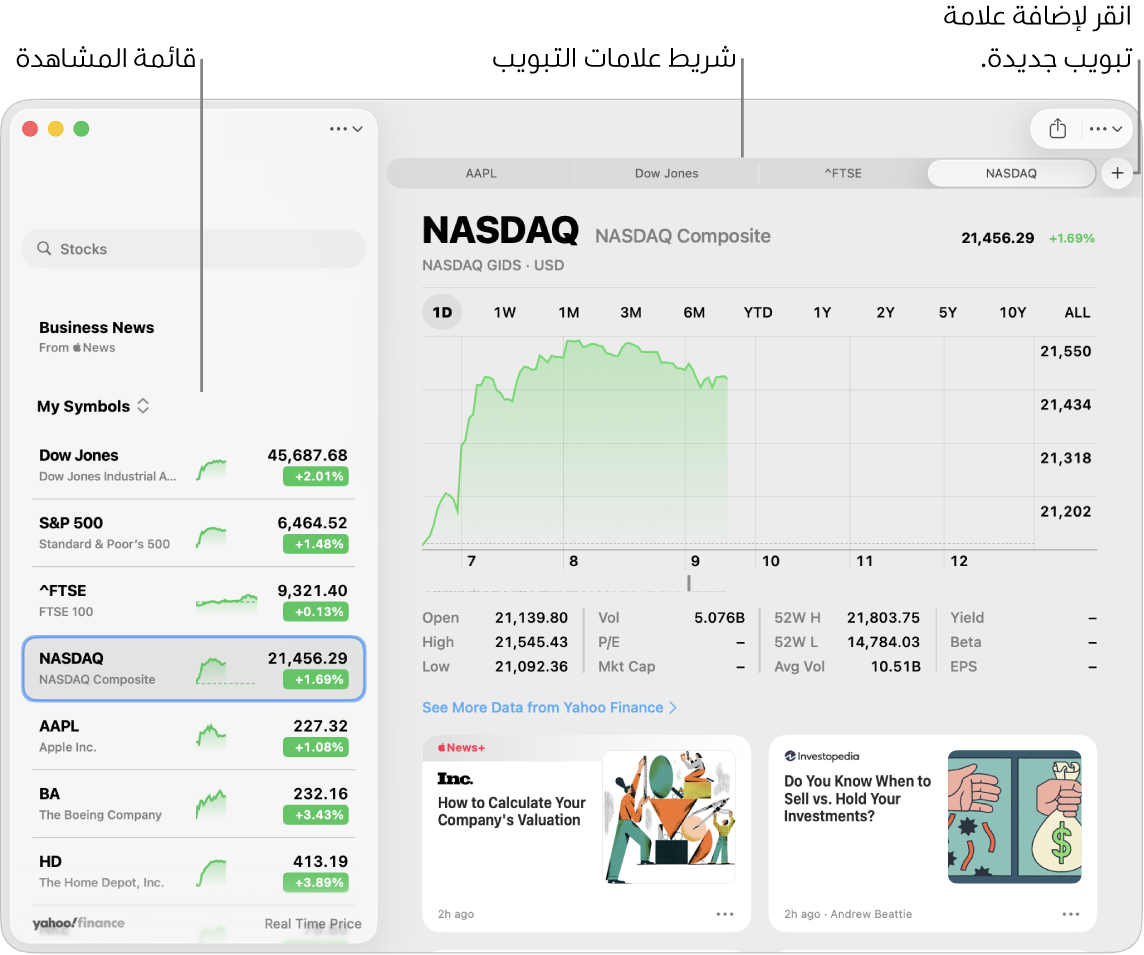Toggle AAPL +1.08% change badge

tap(316, 747)
